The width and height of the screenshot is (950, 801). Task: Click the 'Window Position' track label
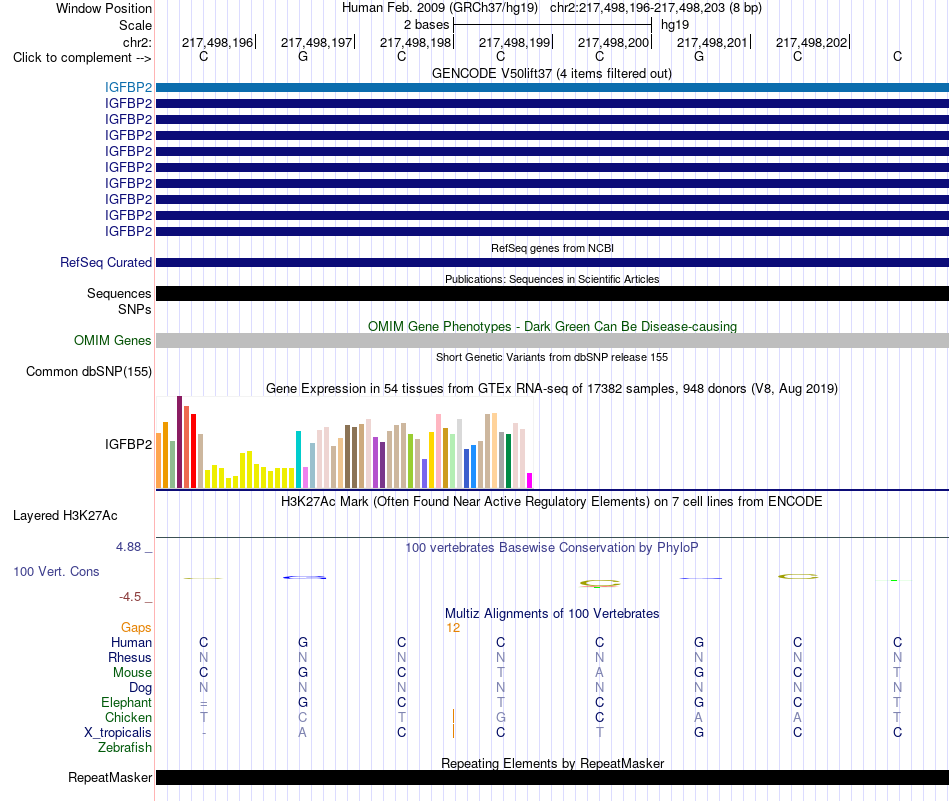coord(104,8)
